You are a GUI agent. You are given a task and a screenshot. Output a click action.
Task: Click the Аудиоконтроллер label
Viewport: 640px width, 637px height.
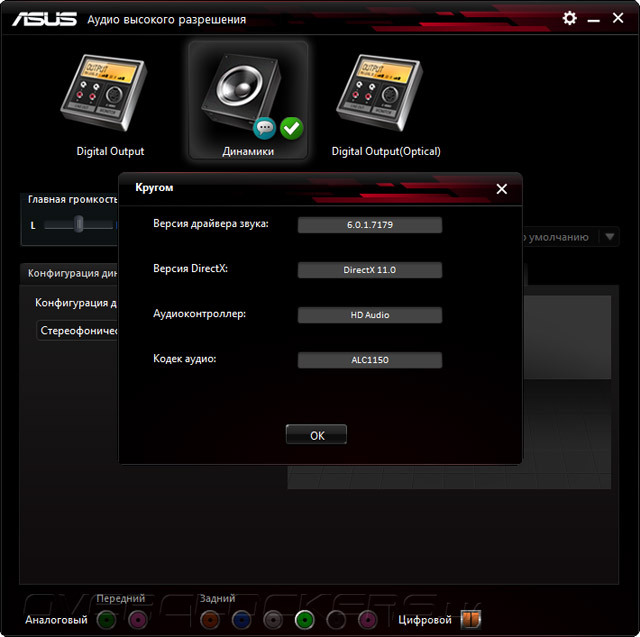pos(200,314)
